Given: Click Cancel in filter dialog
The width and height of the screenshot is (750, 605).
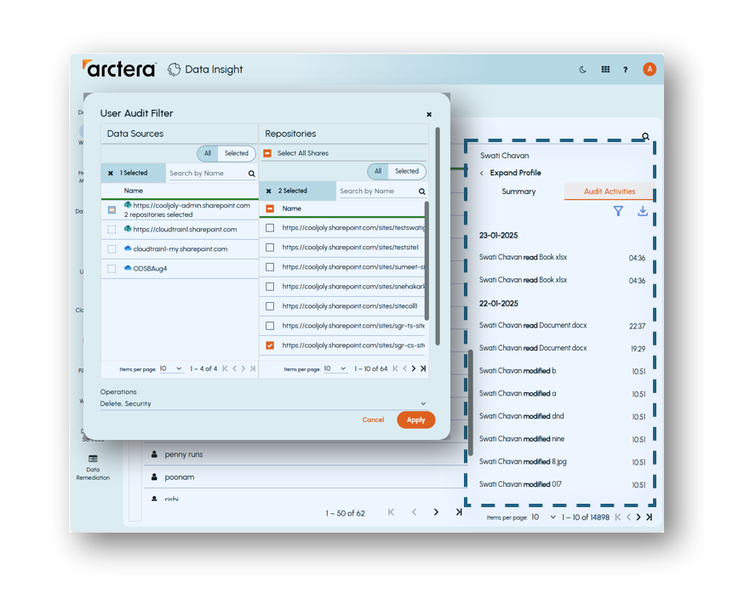Looking at the screenshot, I should (x=373, y=420).
